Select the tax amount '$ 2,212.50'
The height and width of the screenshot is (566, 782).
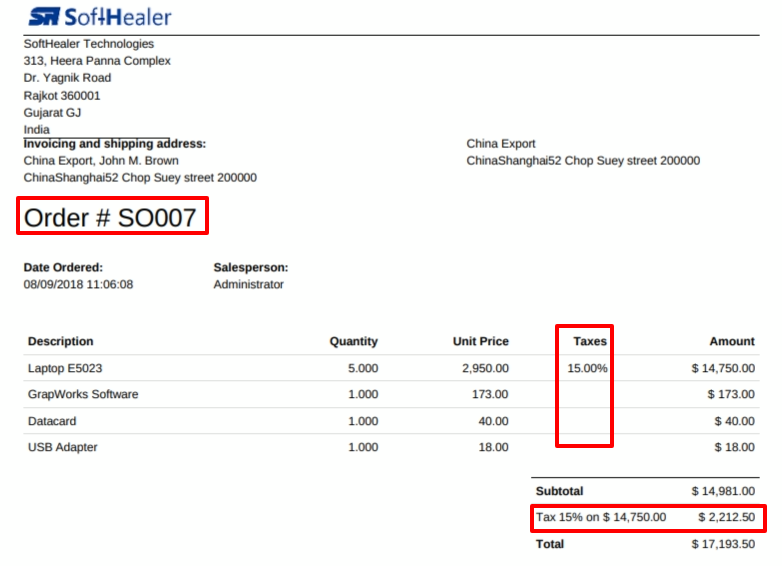click(x=727, y=517)
